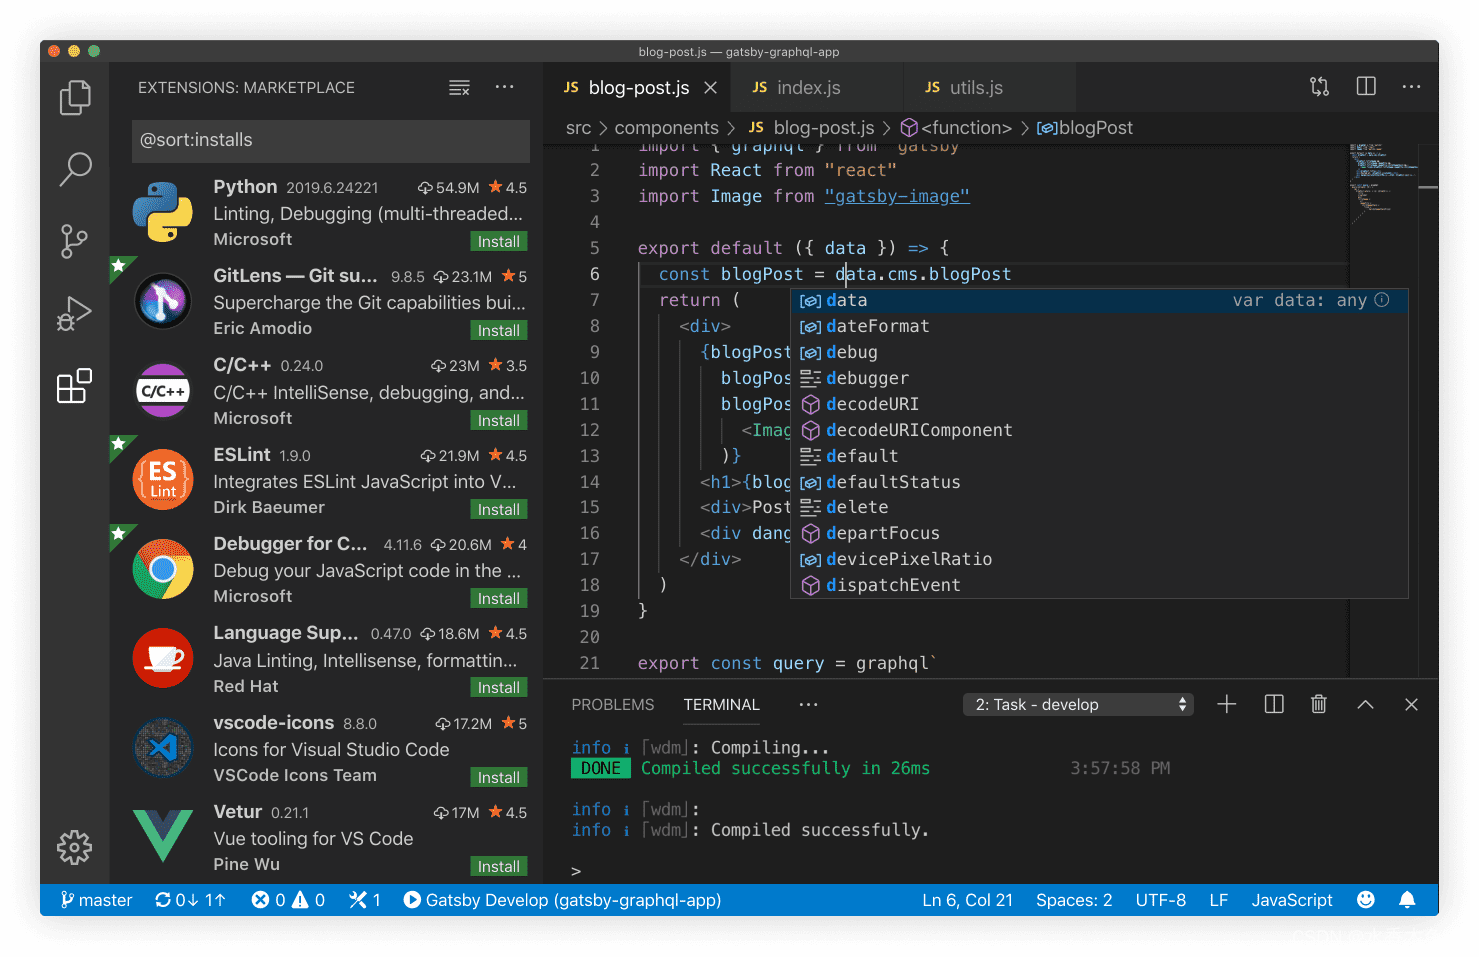Split the terminal pane
The image size is (1479, 957).
(x=1274, y=704)
